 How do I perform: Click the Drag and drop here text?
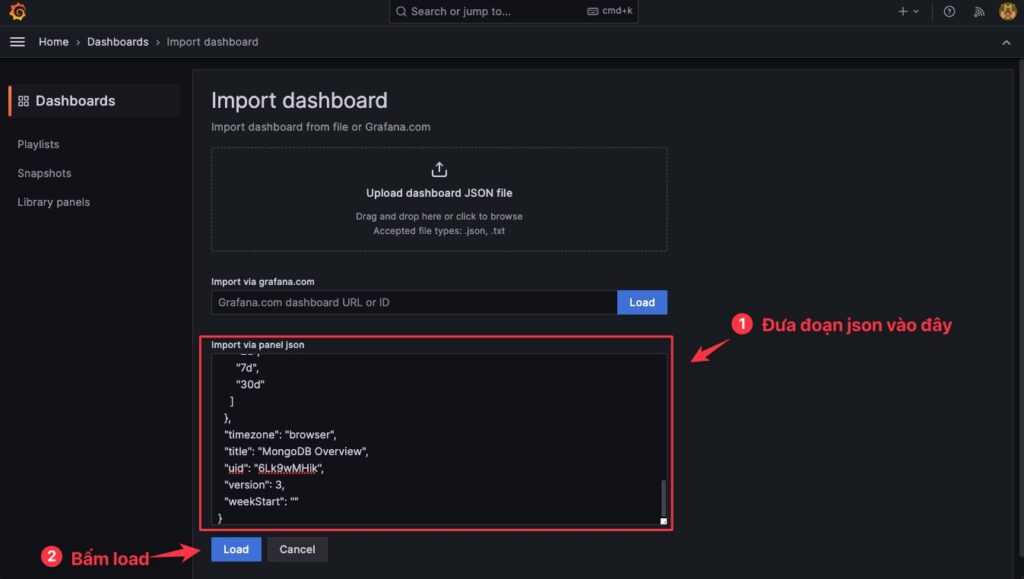[x=439, y=216]
